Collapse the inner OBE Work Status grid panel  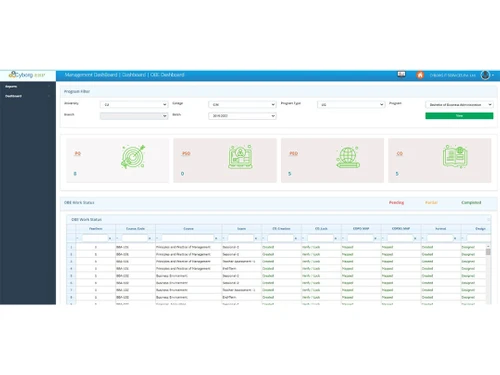click(x=489, y=219)
